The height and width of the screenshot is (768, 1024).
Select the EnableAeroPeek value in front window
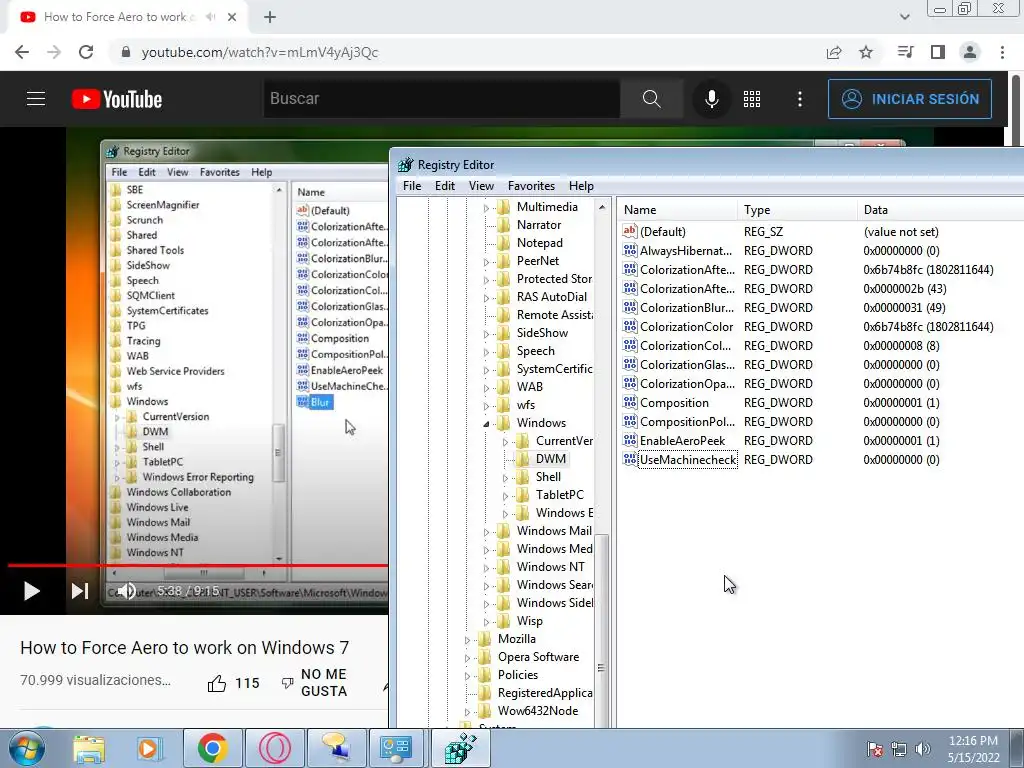(x=682, y=441)
